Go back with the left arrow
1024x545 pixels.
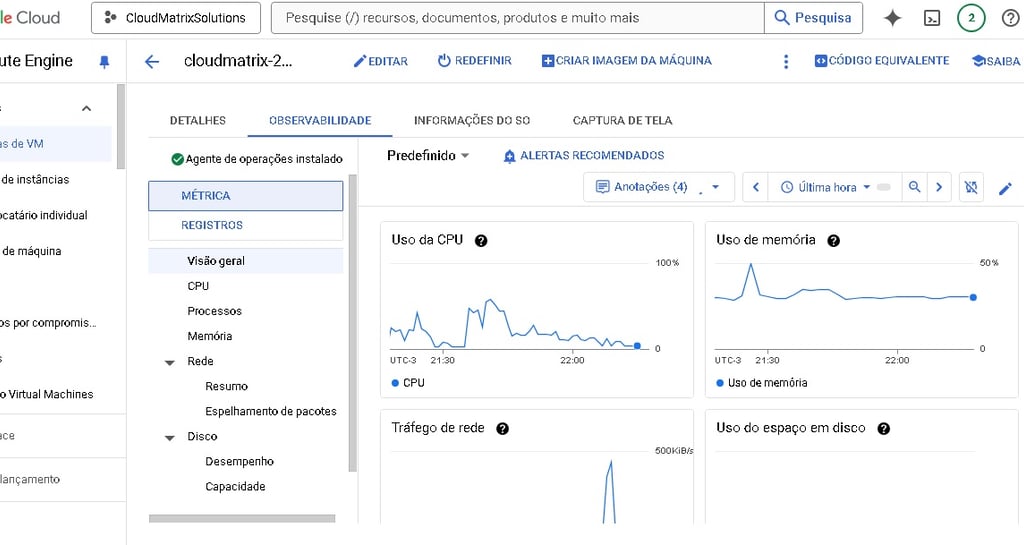pos(152,61)
